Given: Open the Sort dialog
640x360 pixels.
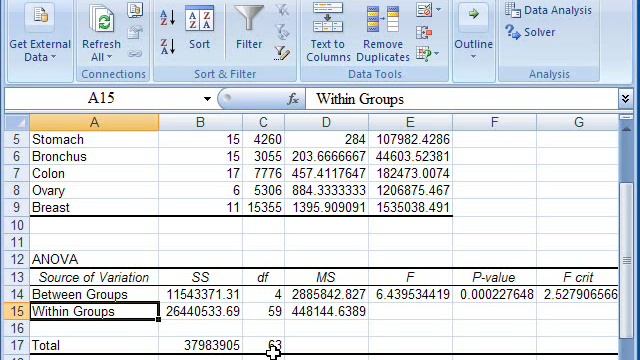Looking at the screenshot, I should tap(199, 28).
